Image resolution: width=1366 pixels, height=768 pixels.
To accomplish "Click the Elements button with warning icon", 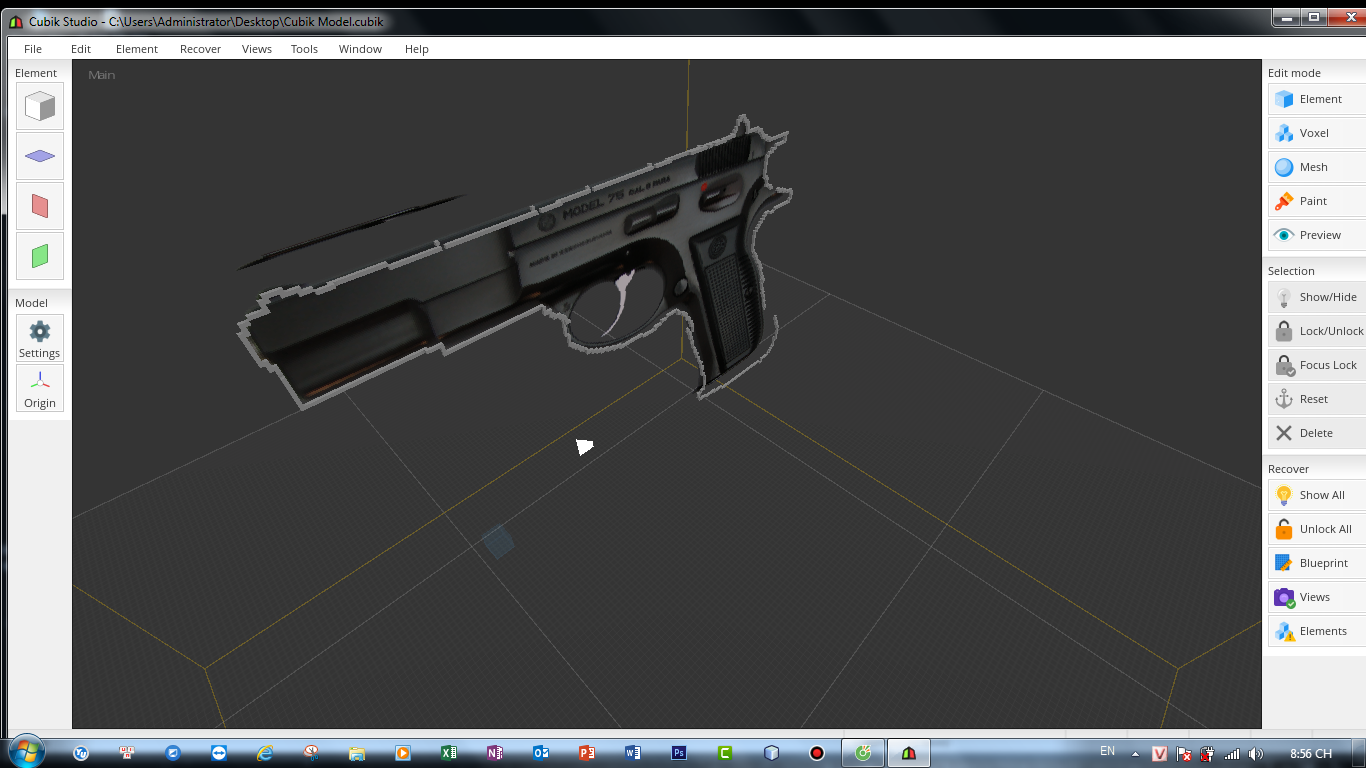I will pyautogui.click(x=1317, y=631).
